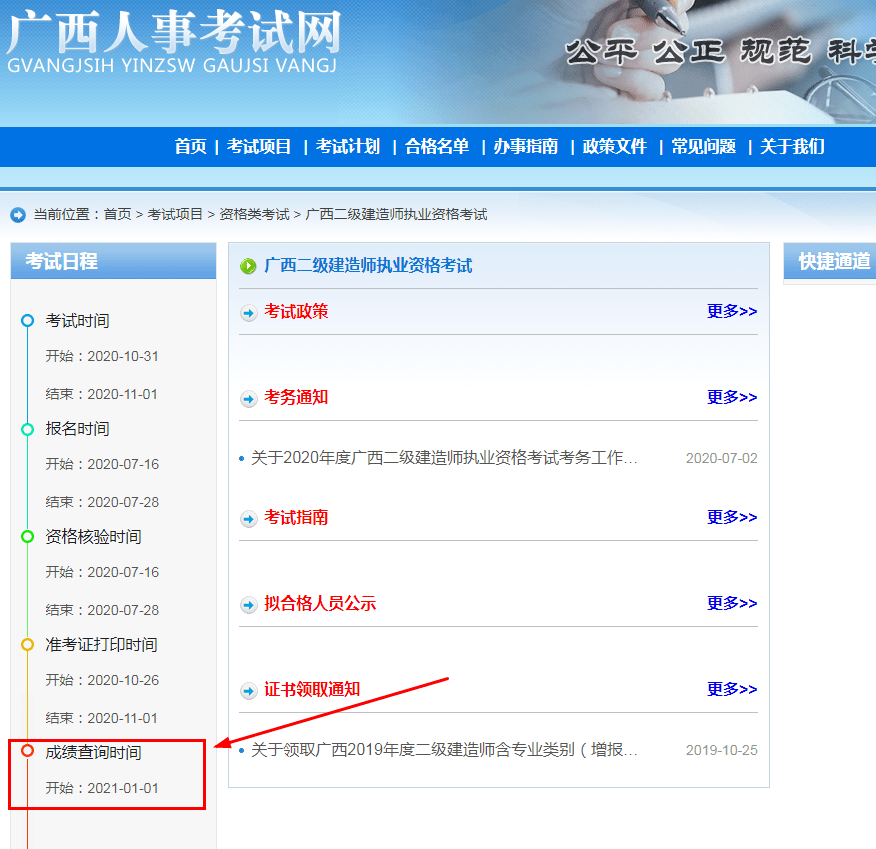This screenshot has height=849, width=876.
Task: Toggle the blue circle marker beside 考试时间
Action: click(x=27, y=321)
